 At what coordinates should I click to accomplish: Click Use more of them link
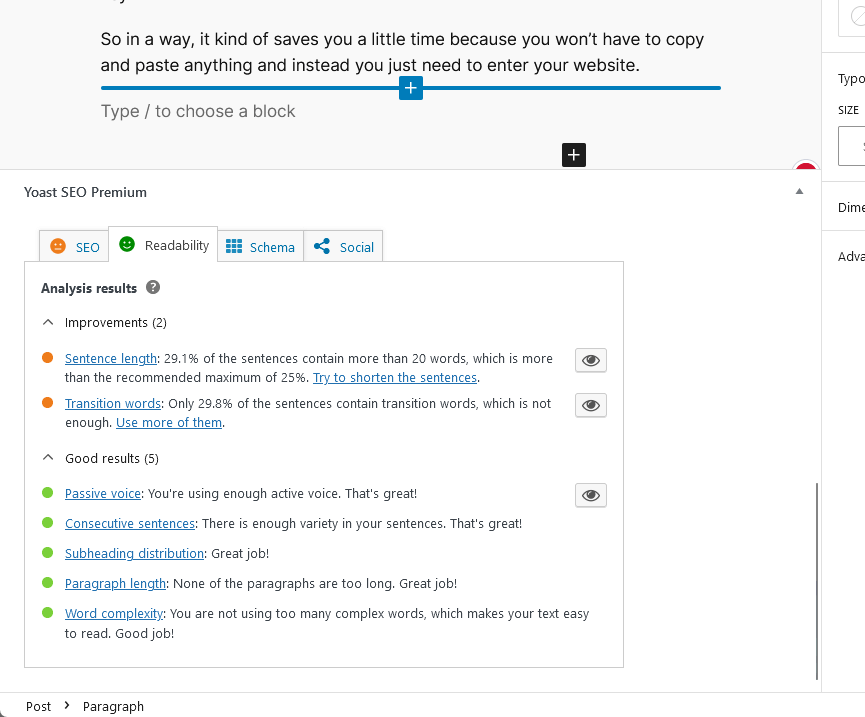[169, 422]
